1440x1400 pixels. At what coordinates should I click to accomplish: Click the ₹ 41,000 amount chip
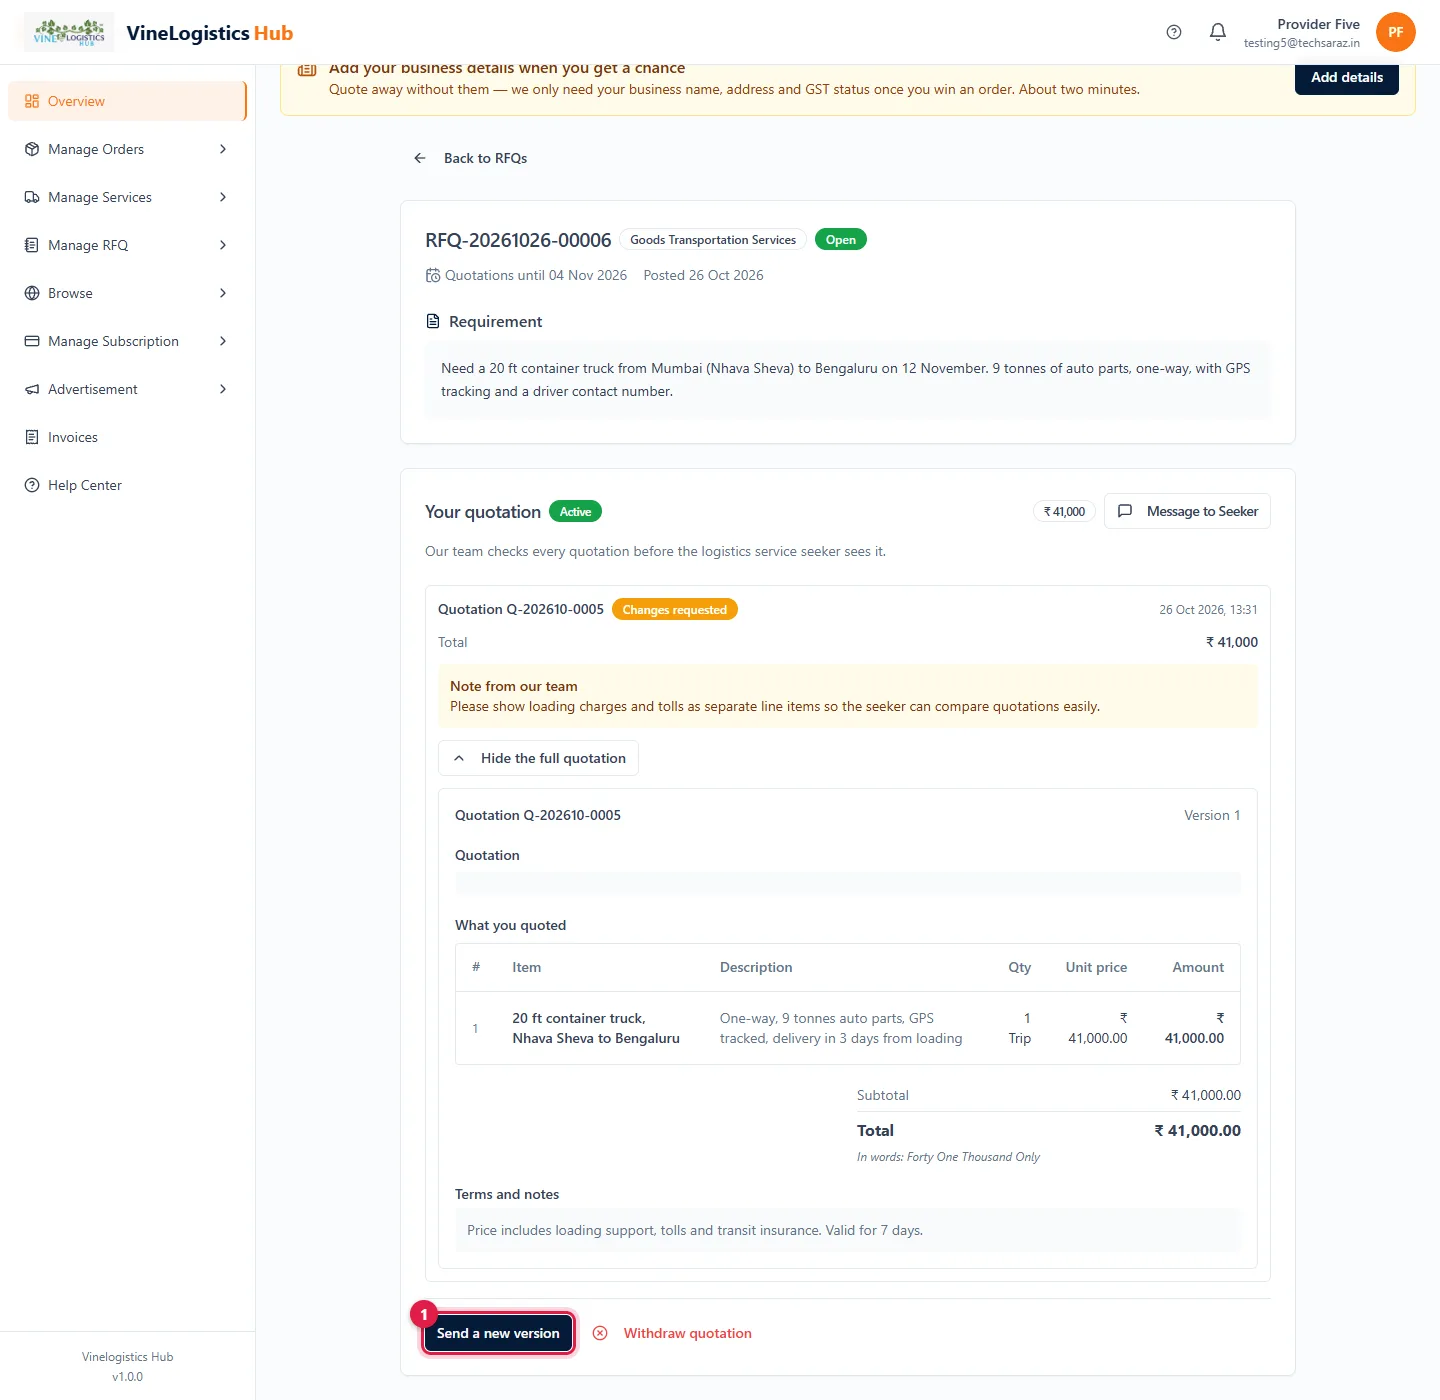click(x=1064, y=511)
